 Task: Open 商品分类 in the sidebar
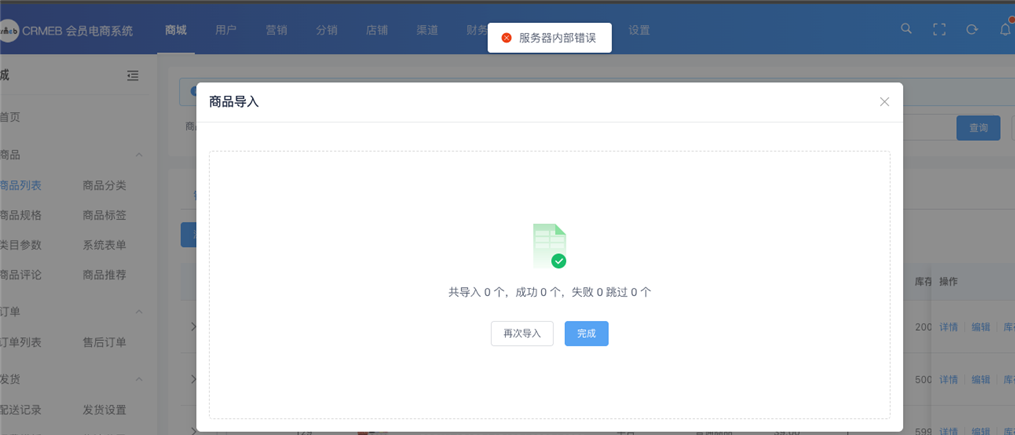pos(104,185)
